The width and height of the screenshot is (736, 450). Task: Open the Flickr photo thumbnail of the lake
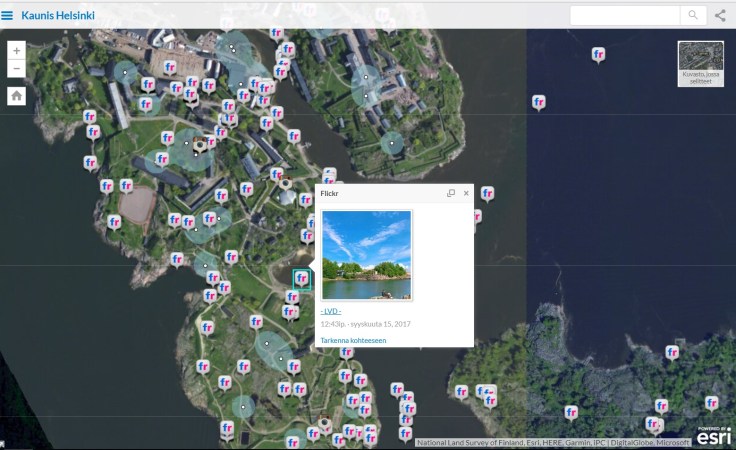coord(366,255)
